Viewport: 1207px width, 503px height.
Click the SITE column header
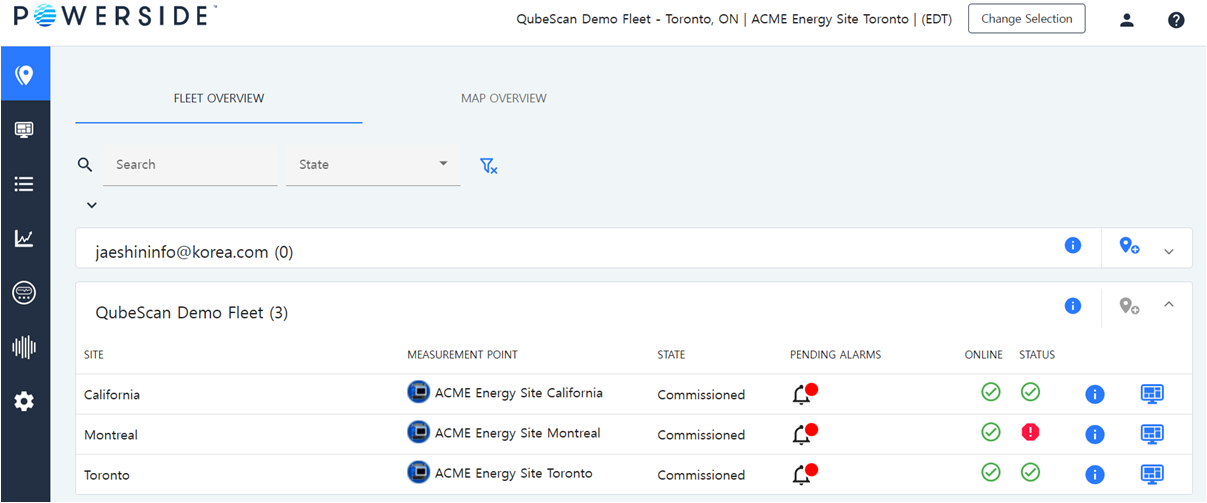point(94,355)
